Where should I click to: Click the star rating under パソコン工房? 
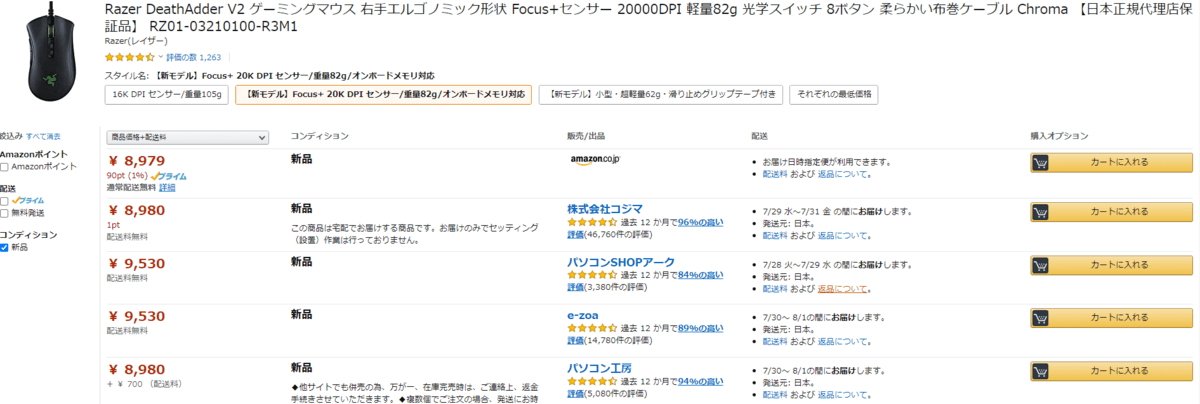592,381
